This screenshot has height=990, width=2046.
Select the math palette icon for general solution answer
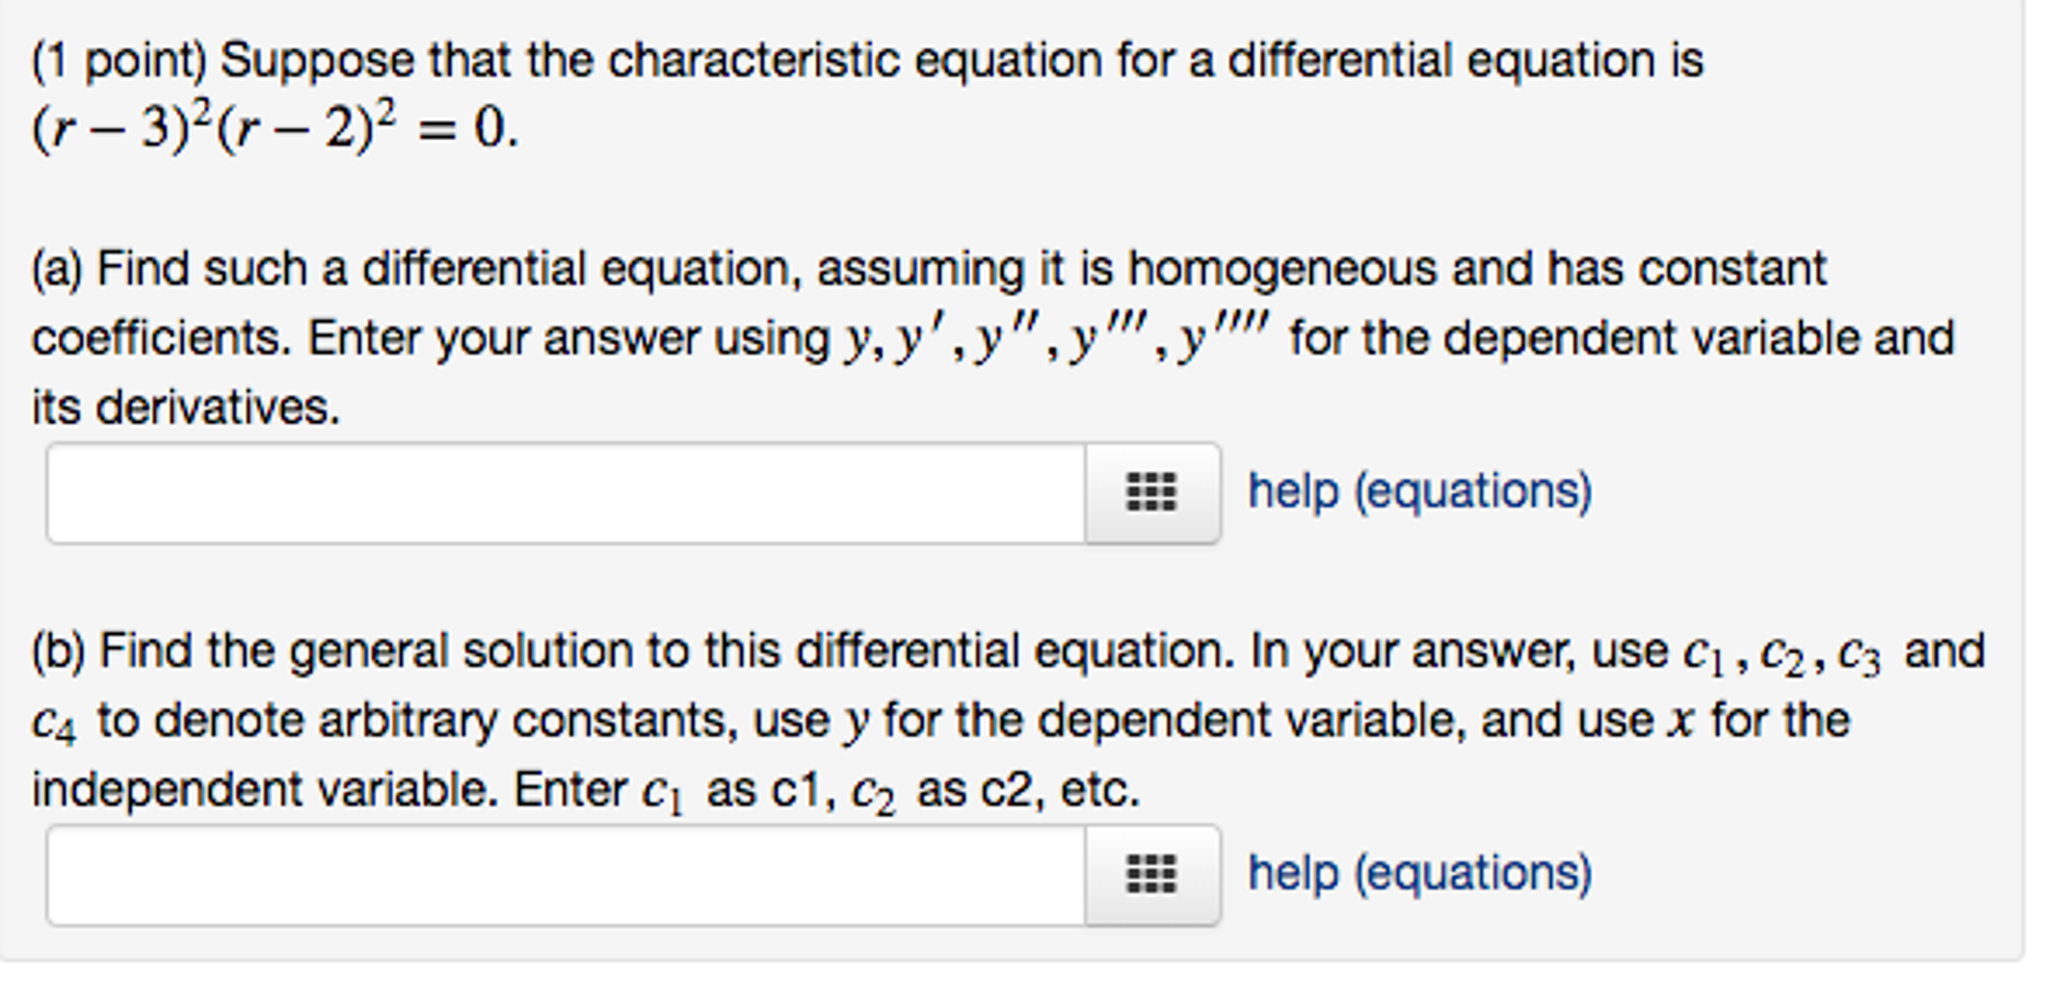[1153, 872]
